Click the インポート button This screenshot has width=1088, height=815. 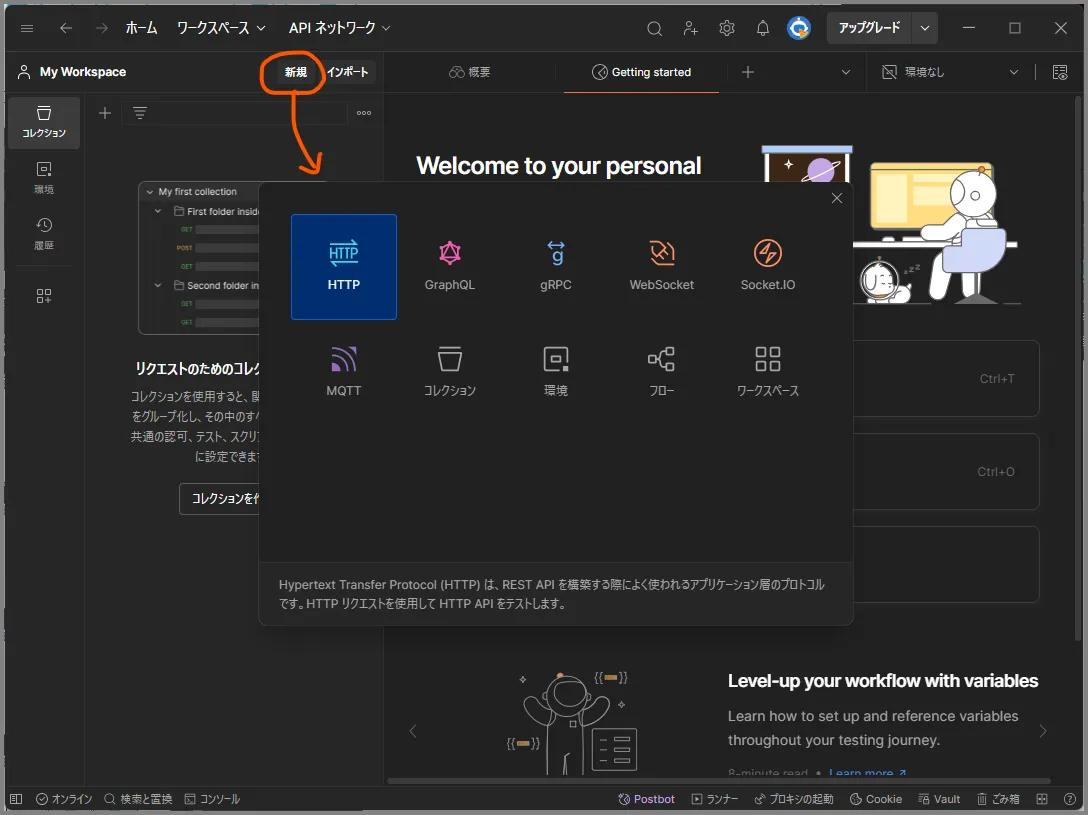click(347, 72)
